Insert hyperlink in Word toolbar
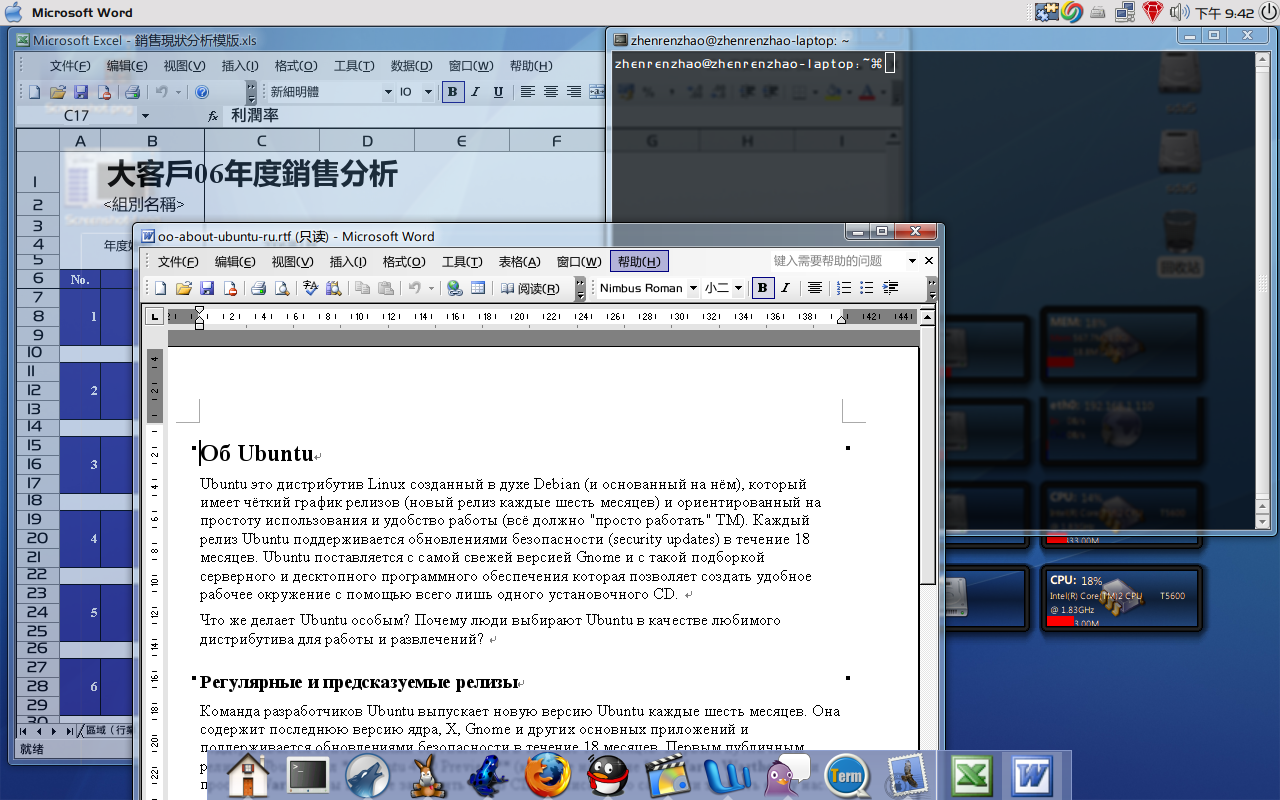The height and width of the screenshot is (800, 1280). point(455,288)
